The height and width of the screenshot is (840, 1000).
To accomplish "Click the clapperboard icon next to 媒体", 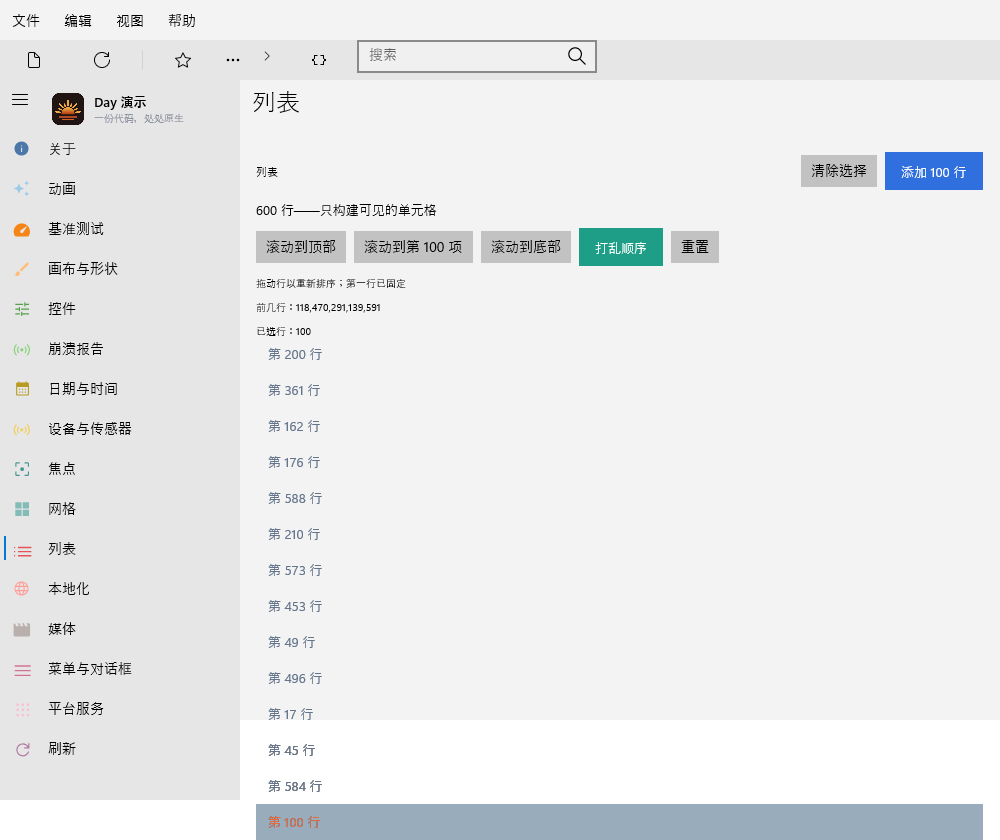I will 22,630.
